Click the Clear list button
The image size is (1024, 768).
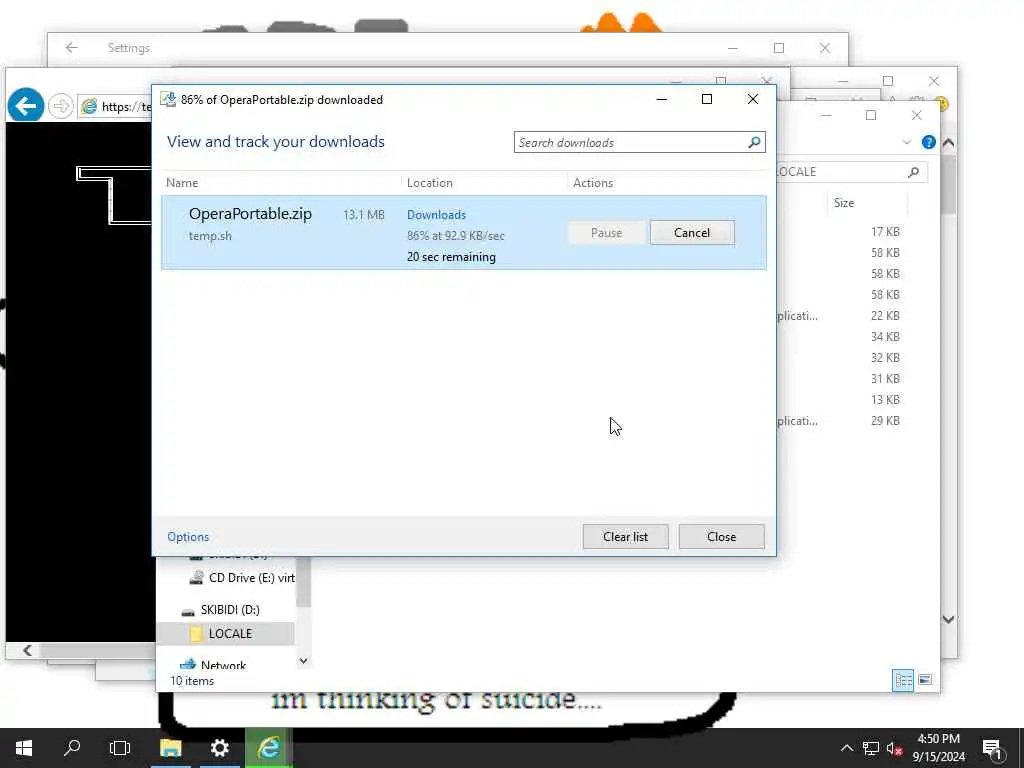(x=625, y=536)
